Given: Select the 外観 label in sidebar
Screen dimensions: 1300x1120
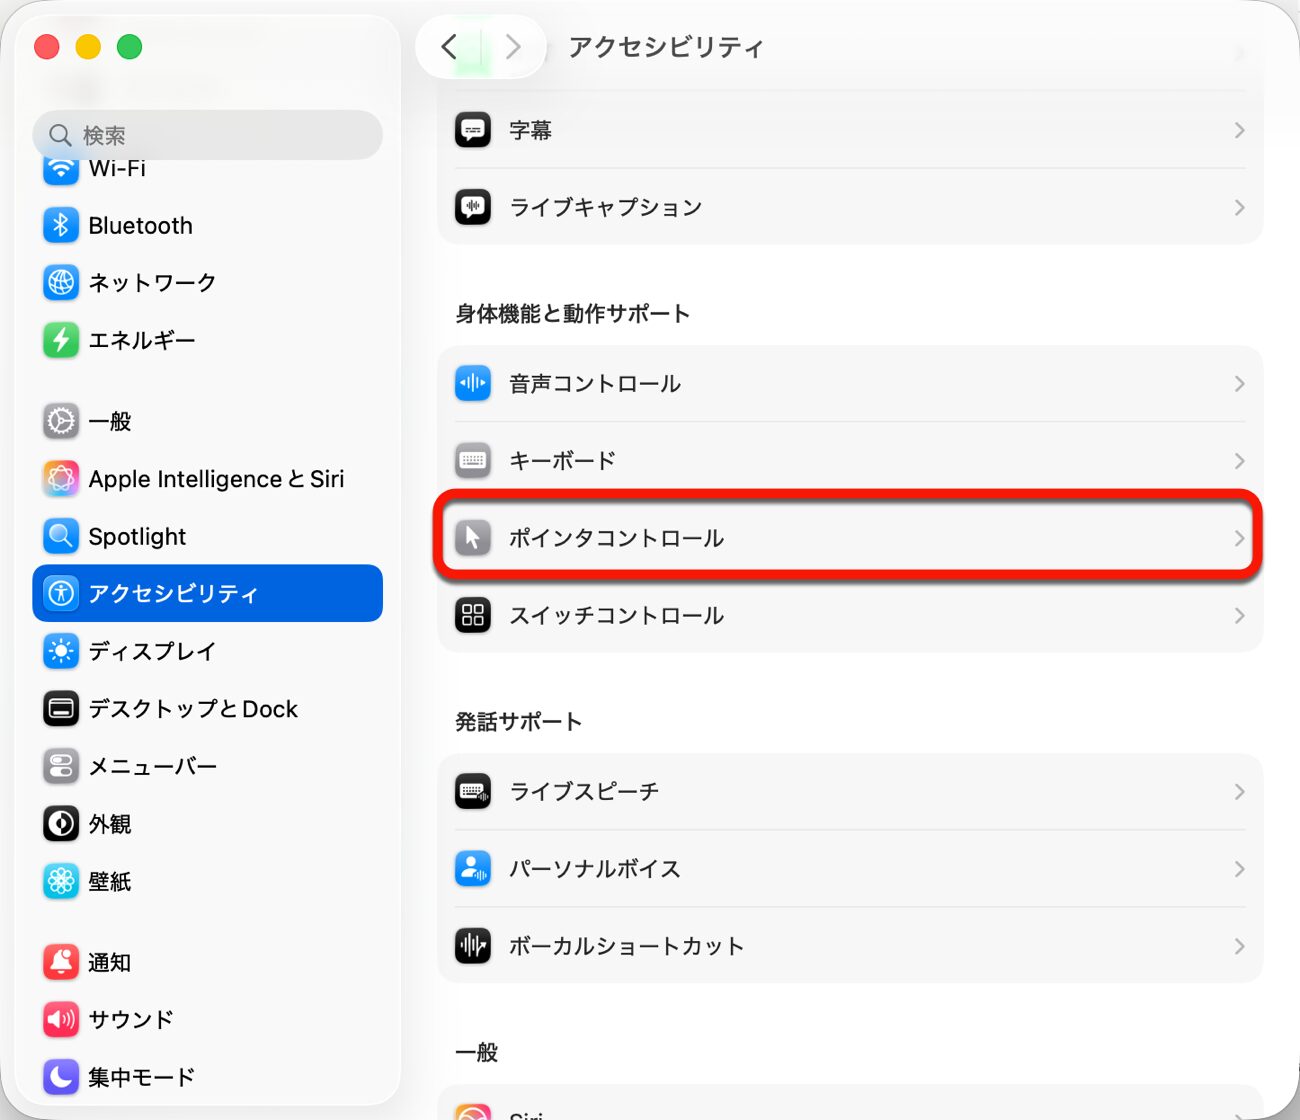Looking at the screenshot, I should pyautogui.click(x=110, y=824).
